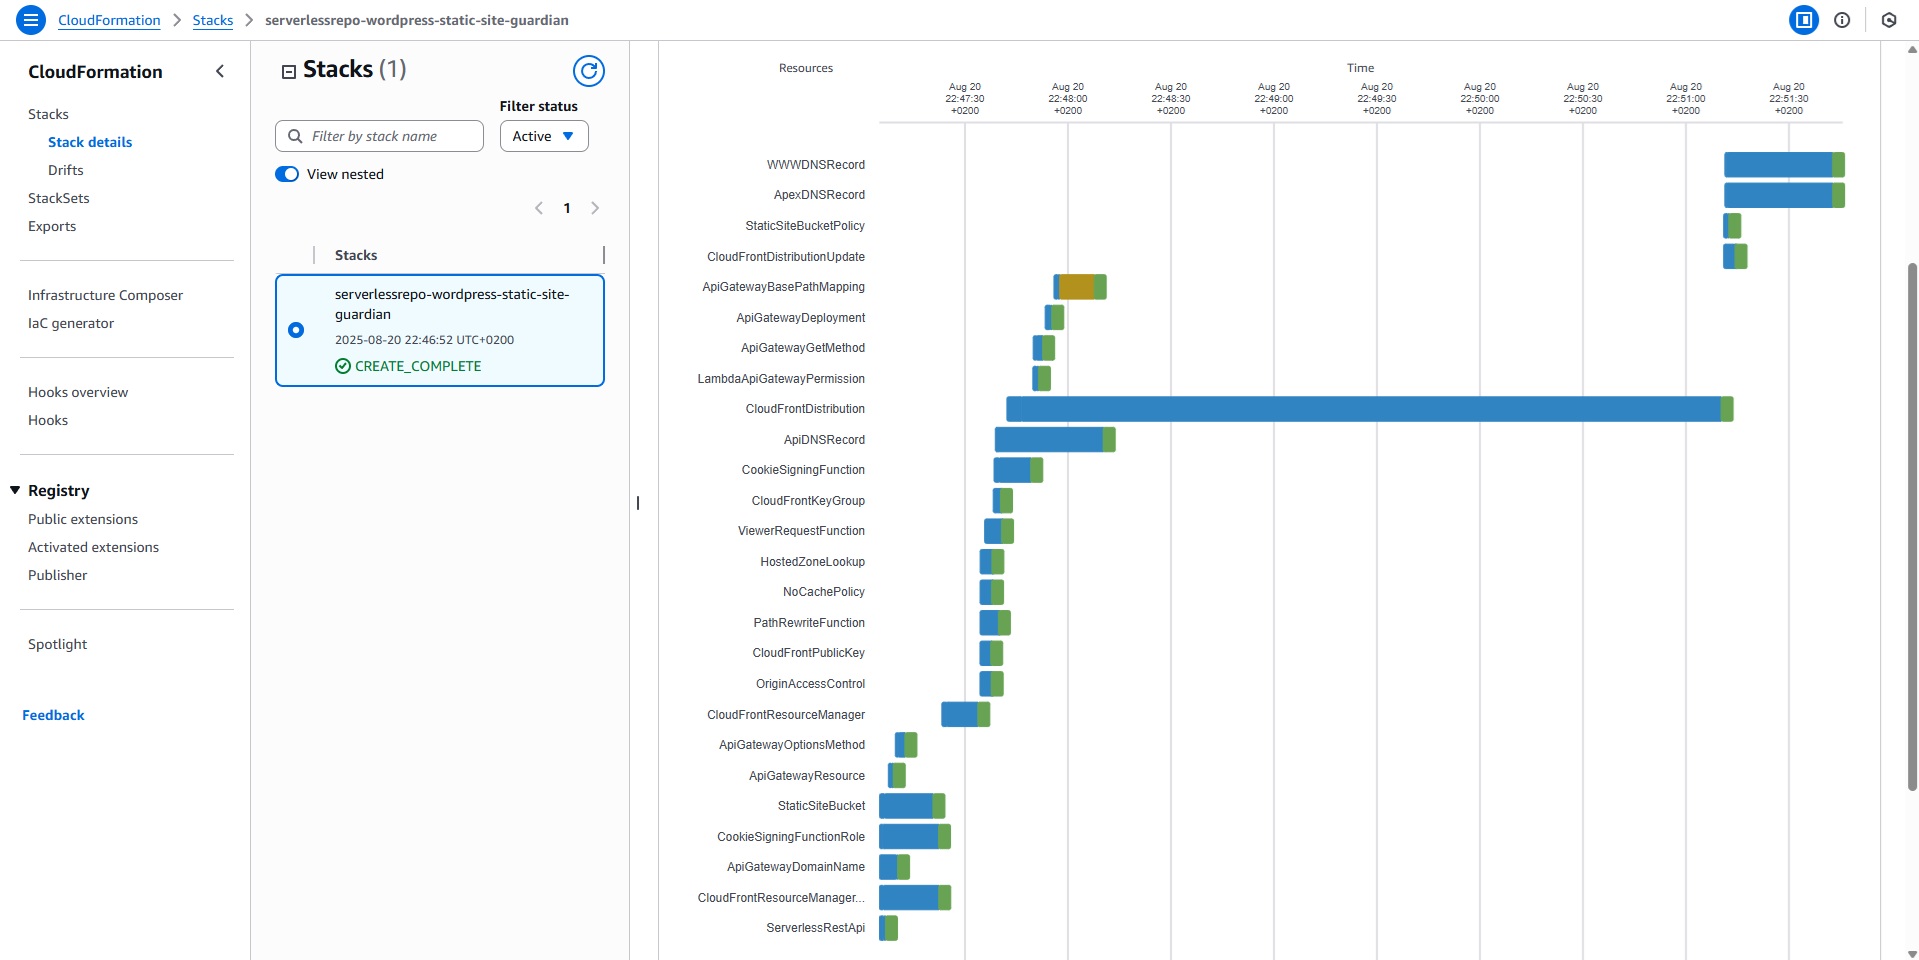Click the LambdaApiGatewayPermission resource label
Image resolution: width=1919 pixels, height=960 pixels.
(781, 379)
